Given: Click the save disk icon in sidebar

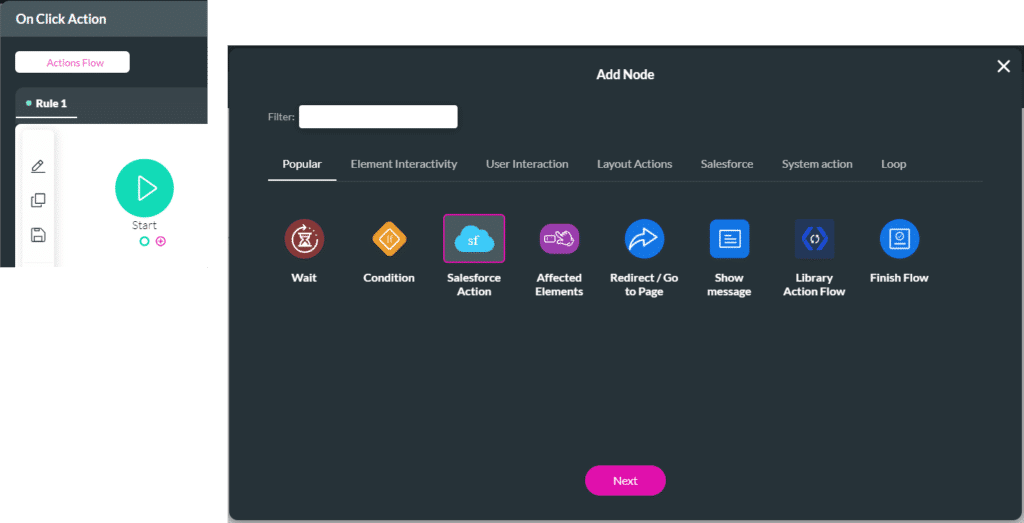Looking at the screenshot, I should pyautogui.click(x=38, y=235).
